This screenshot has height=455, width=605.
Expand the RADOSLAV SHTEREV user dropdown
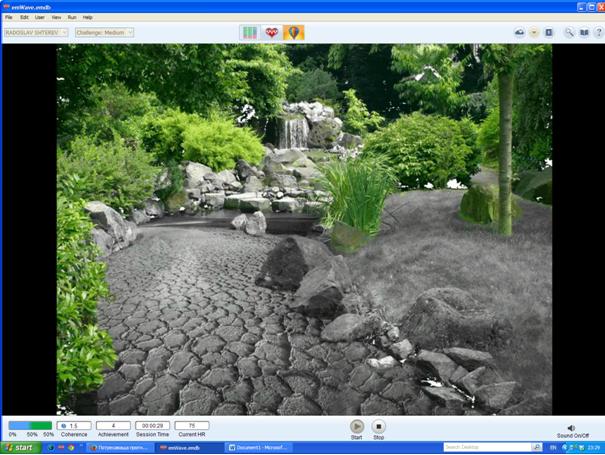click(x=64, y=32)
